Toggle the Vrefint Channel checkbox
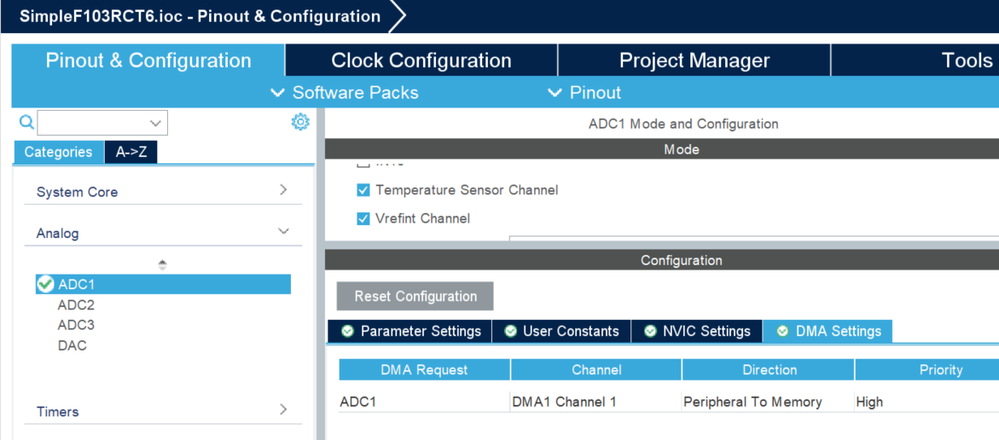 coord(363,218)
